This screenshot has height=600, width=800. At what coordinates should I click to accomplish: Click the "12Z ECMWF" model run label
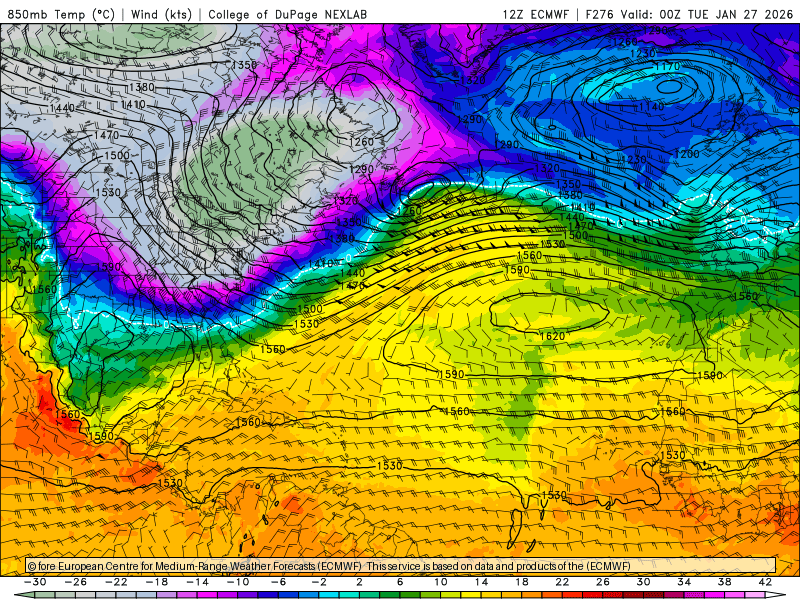click(535, 14)
